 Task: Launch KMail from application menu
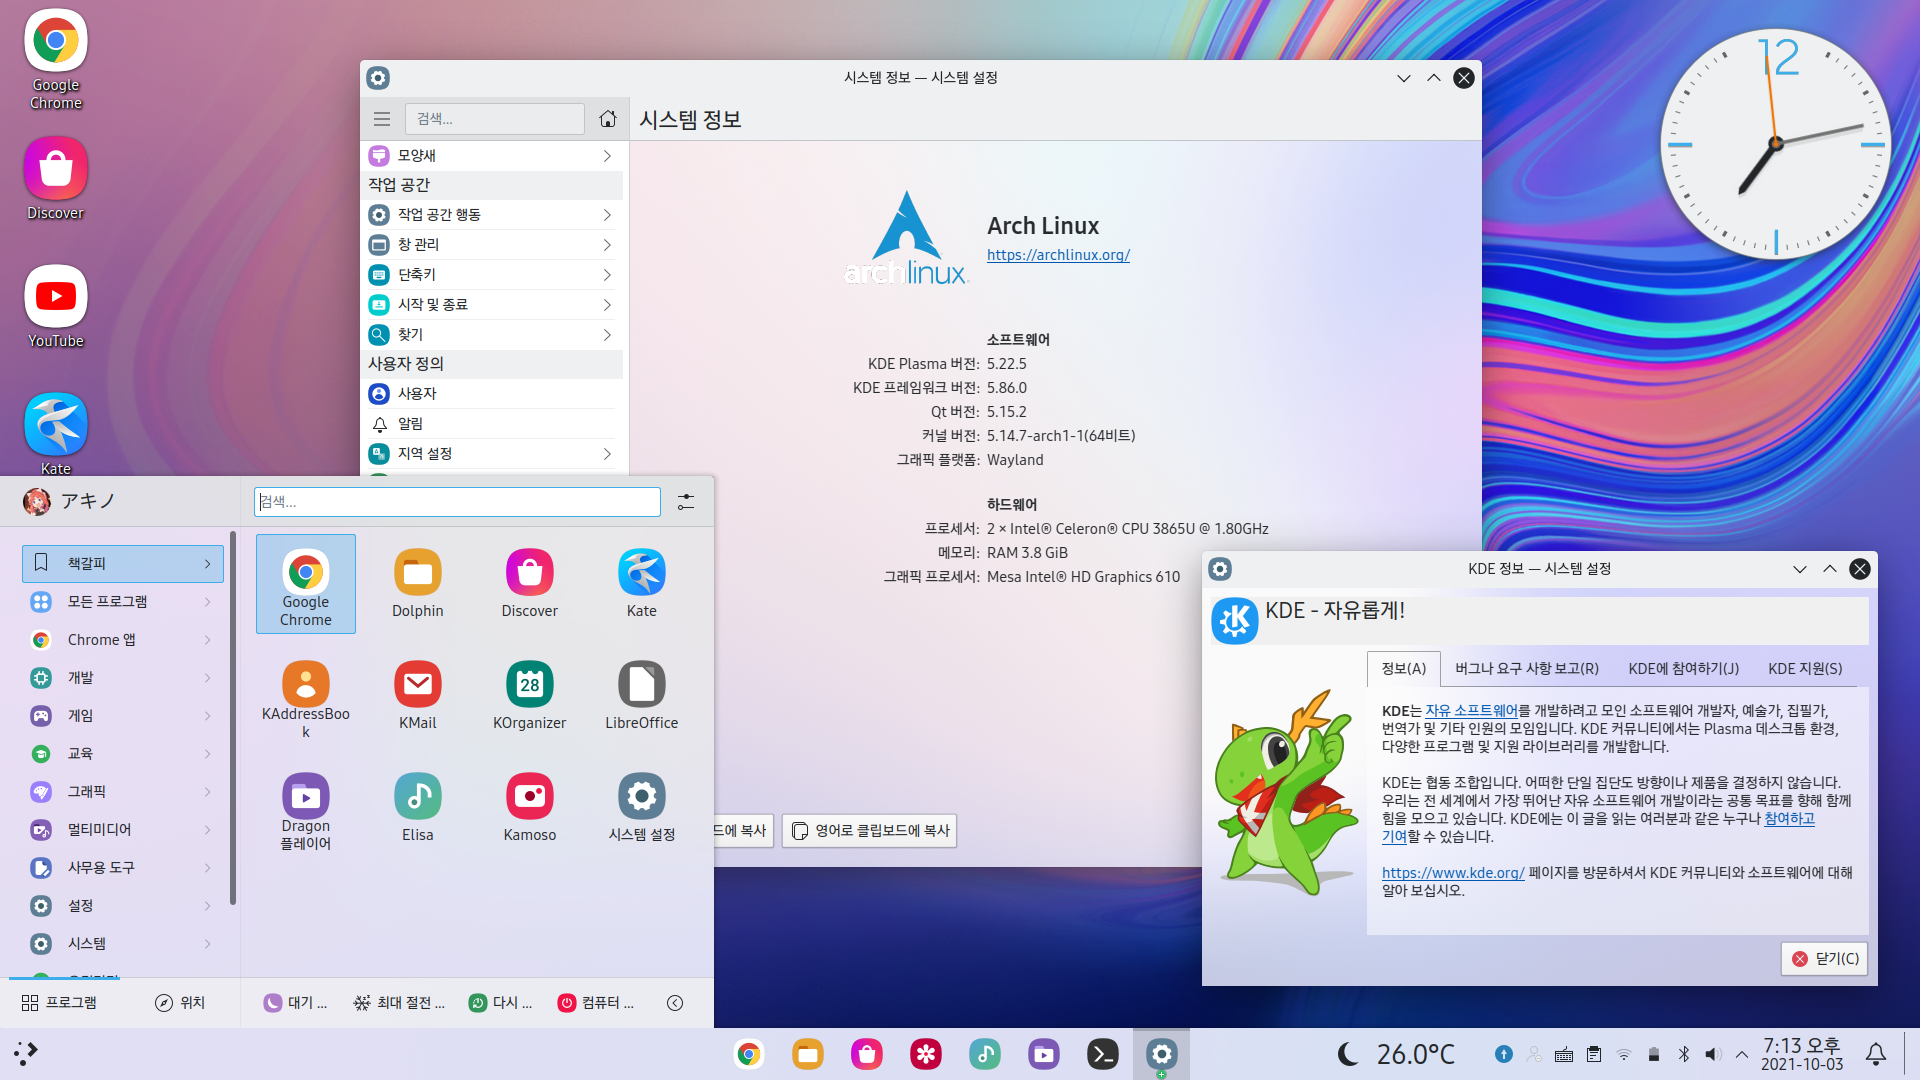pos(418,696)
